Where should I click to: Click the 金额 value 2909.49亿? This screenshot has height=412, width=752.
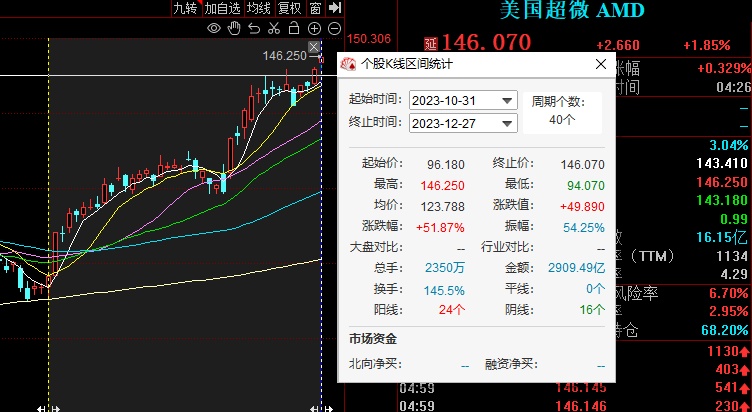click(576, 268)
